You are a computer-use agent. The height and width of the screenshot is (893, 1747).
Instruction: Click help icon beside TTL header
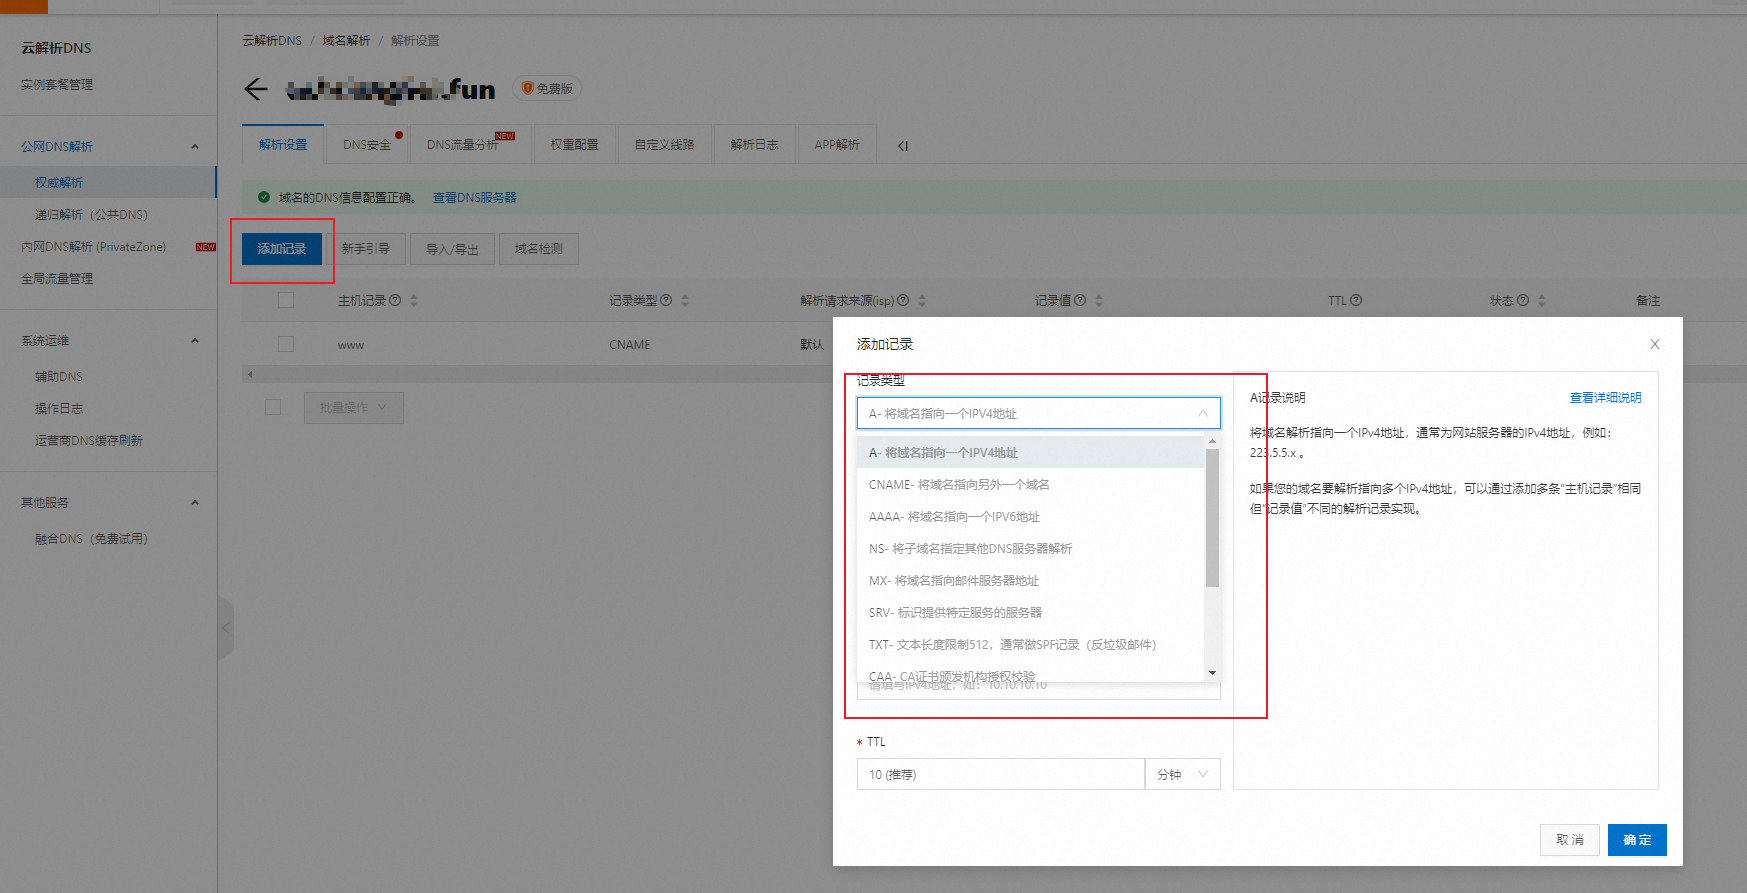[x=1356, y=300]
